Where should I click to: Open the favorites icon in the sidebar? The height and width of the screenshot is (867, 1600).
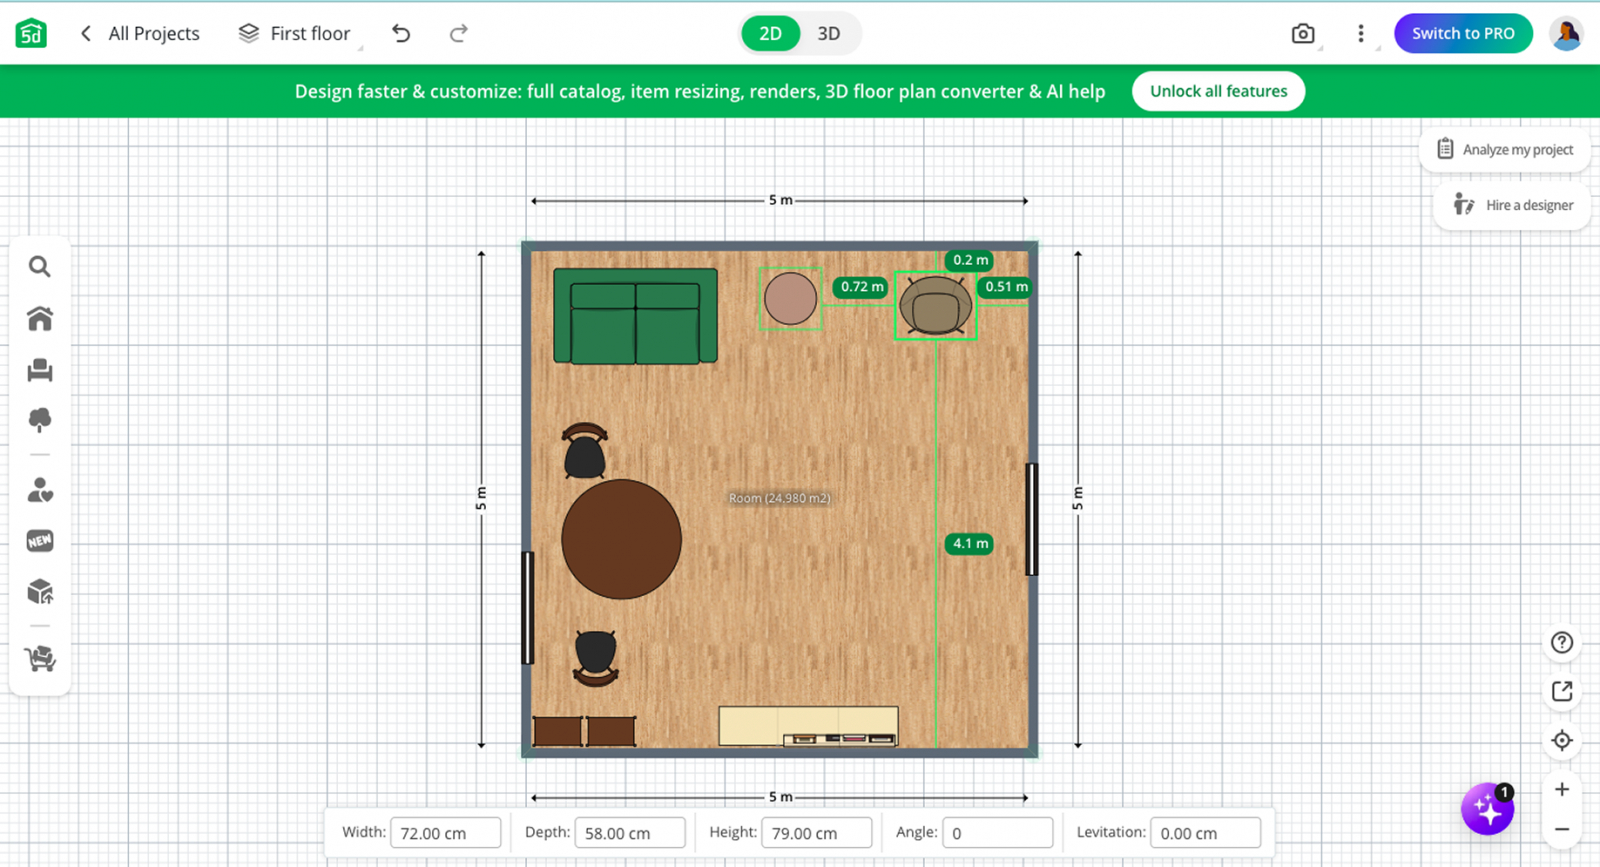tap(40, 490)
